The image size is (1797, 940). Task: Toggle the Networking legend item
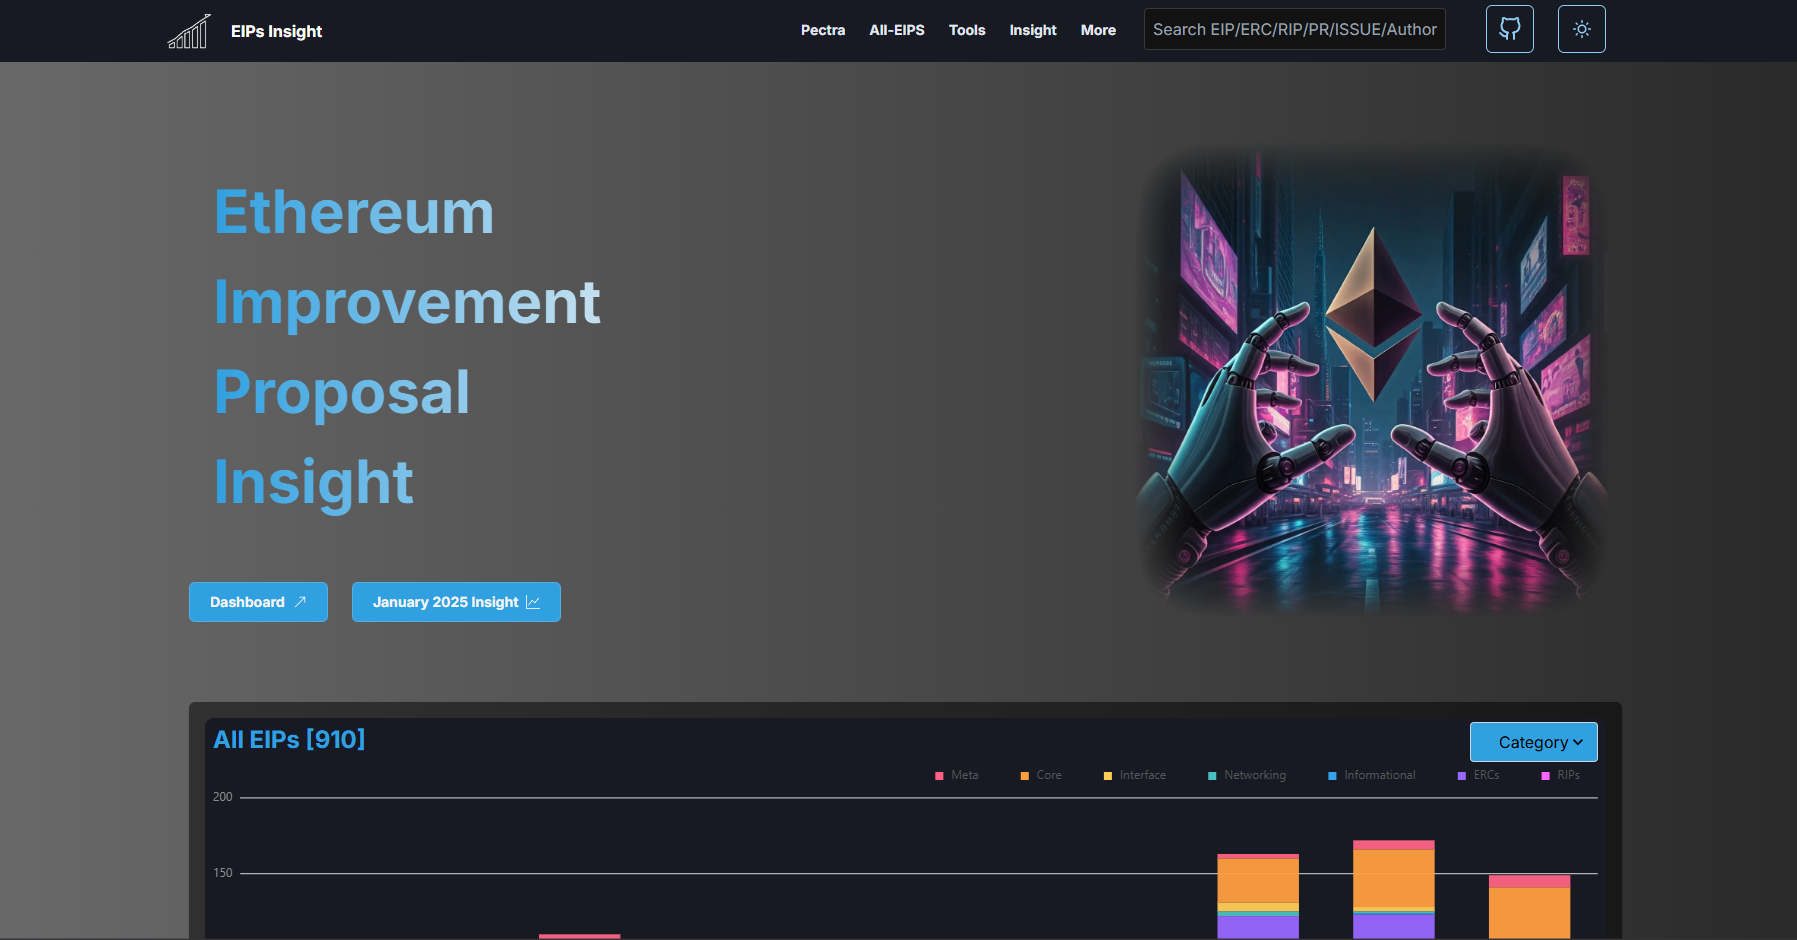(x=1247, y=775)
